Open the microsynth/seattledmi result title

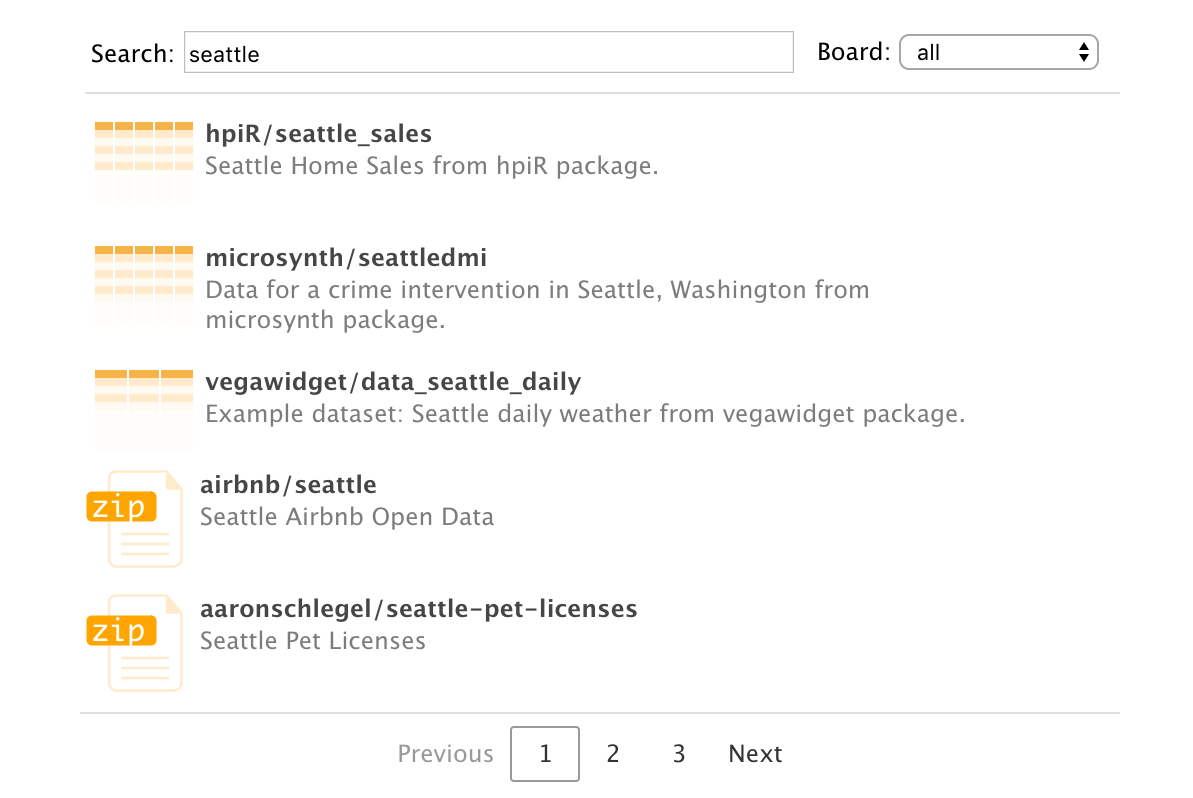coord(346,258)
